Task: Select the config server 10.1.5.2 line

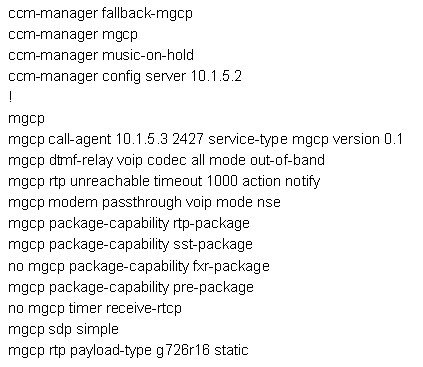Action: [125, 76]
